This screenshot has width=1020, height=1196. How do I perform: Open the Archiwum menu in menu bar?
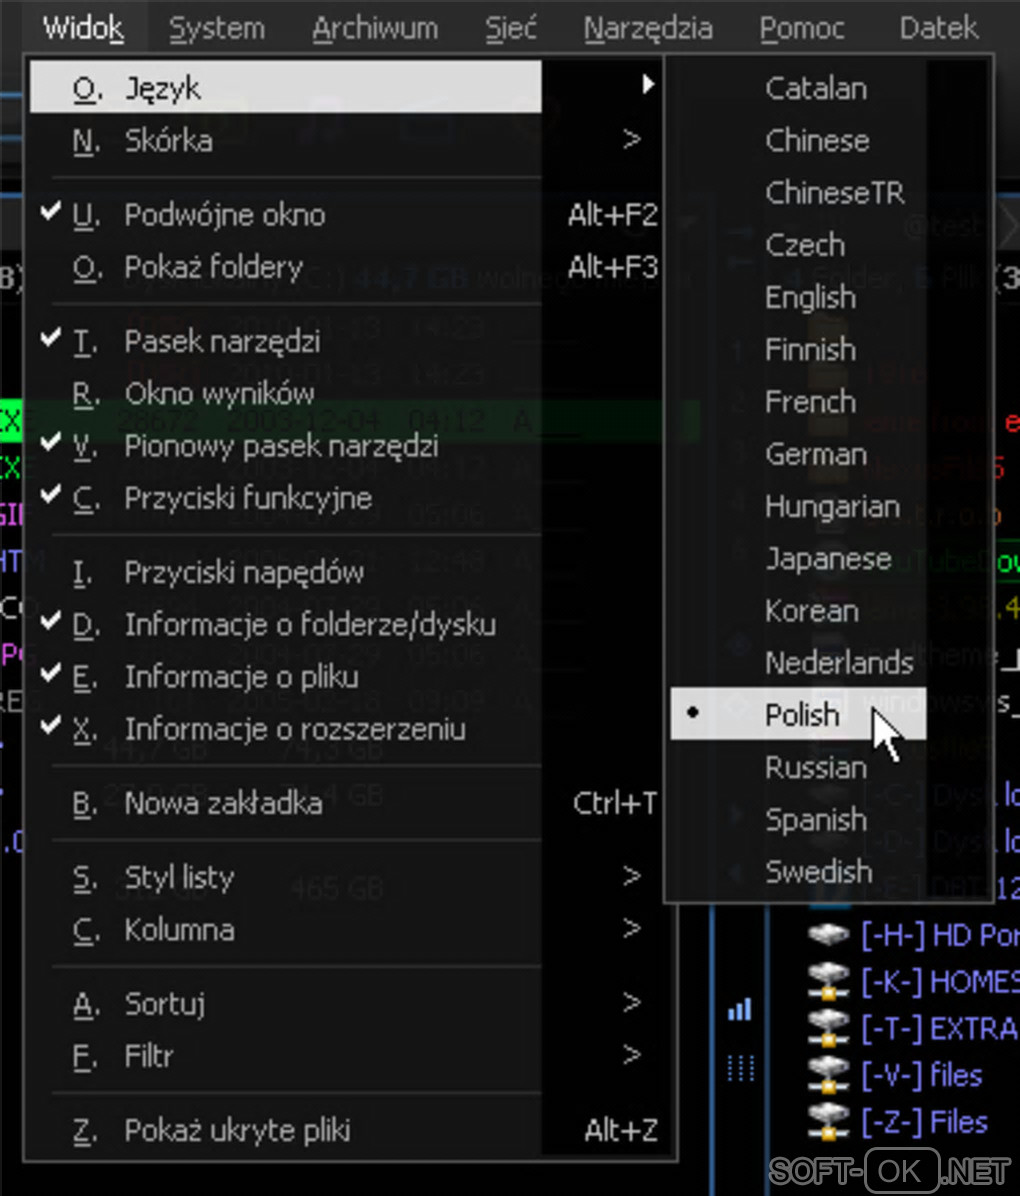click(375, 28)
